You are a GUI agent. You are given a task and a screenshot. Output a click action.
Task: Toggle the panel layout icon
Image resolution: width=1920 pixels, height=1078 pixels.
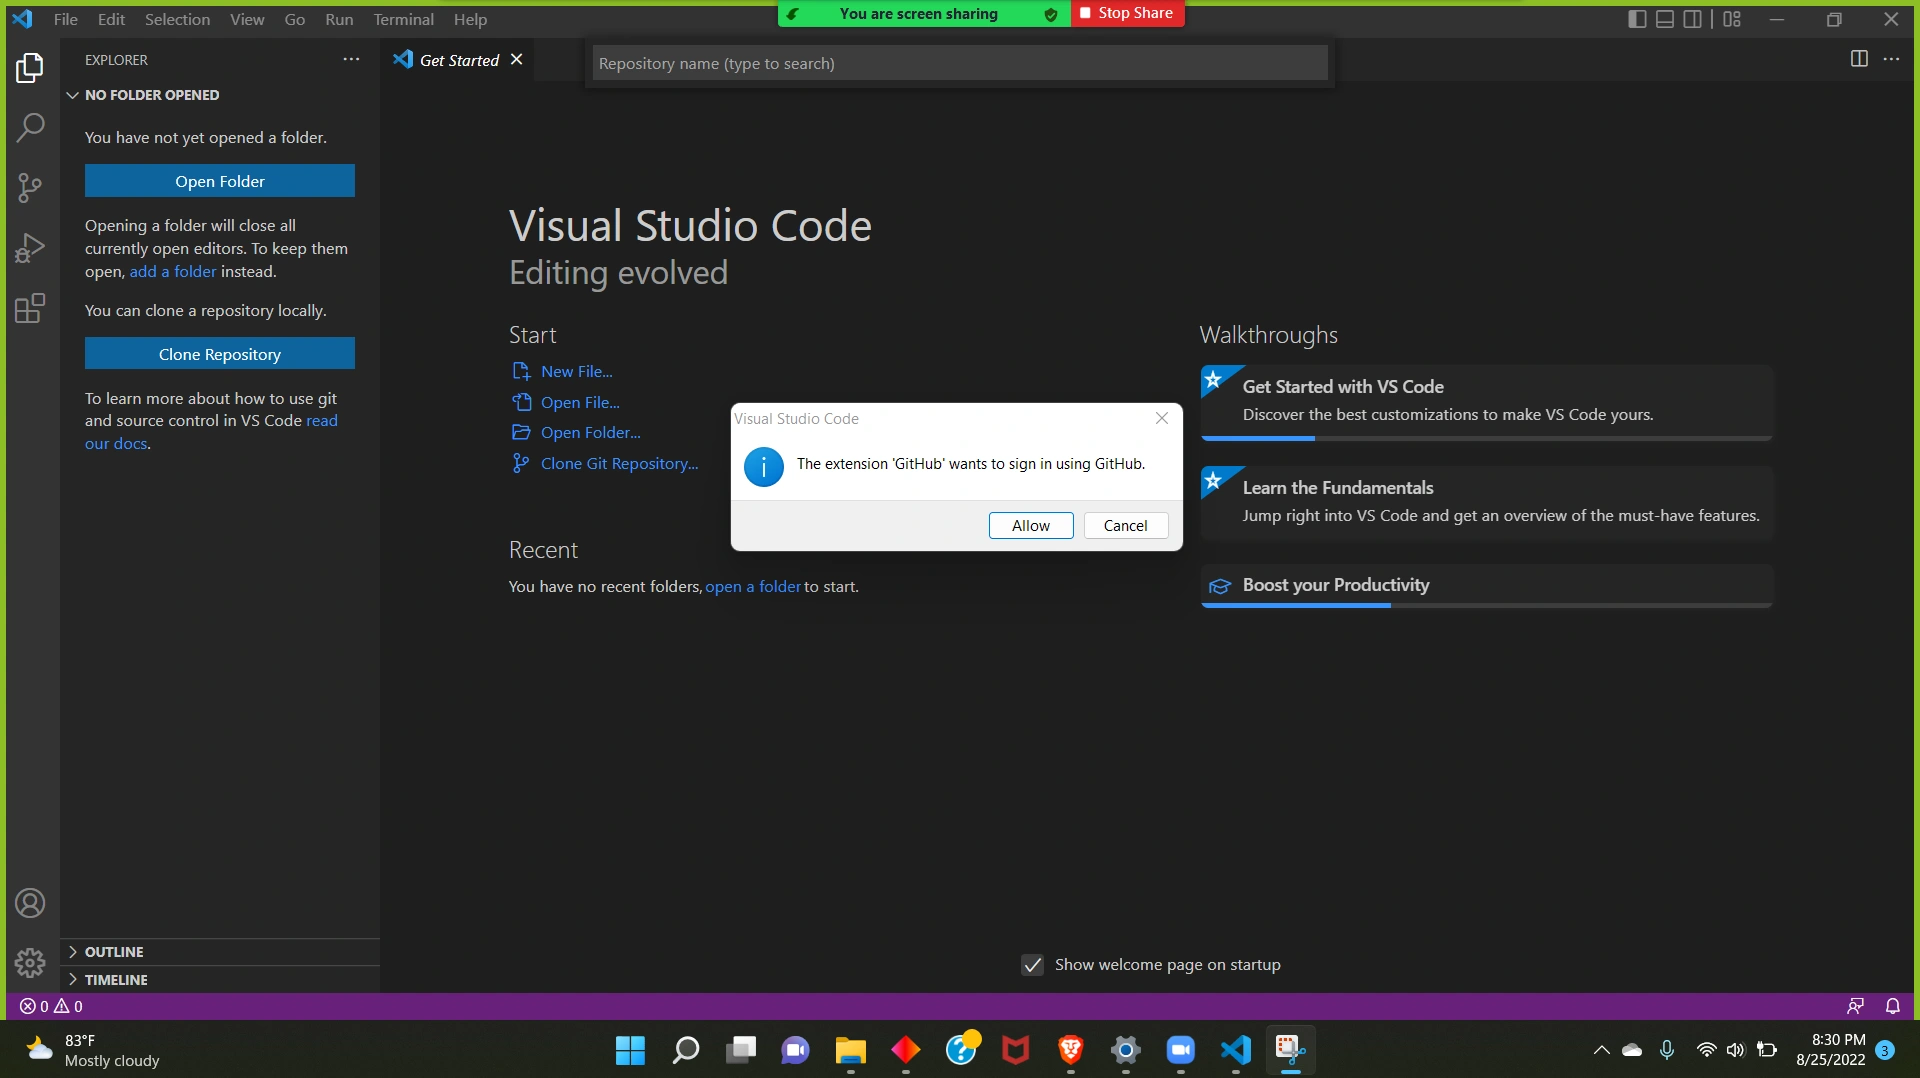1665,19
